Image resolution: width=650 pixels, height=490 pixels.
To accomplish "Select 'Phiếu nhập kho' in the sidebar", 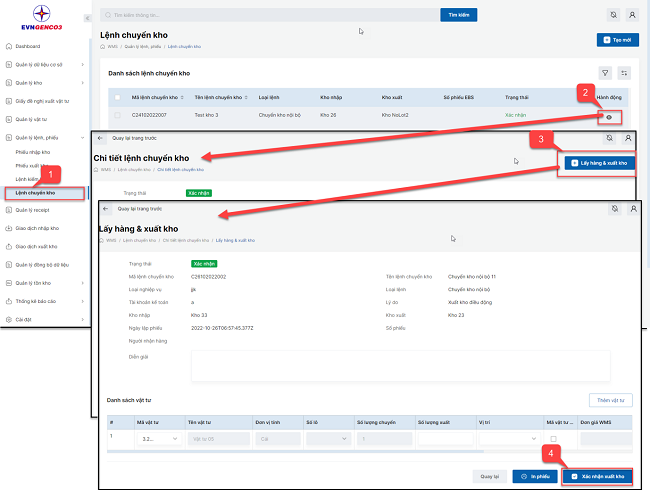I will click(x=35, y=152).
